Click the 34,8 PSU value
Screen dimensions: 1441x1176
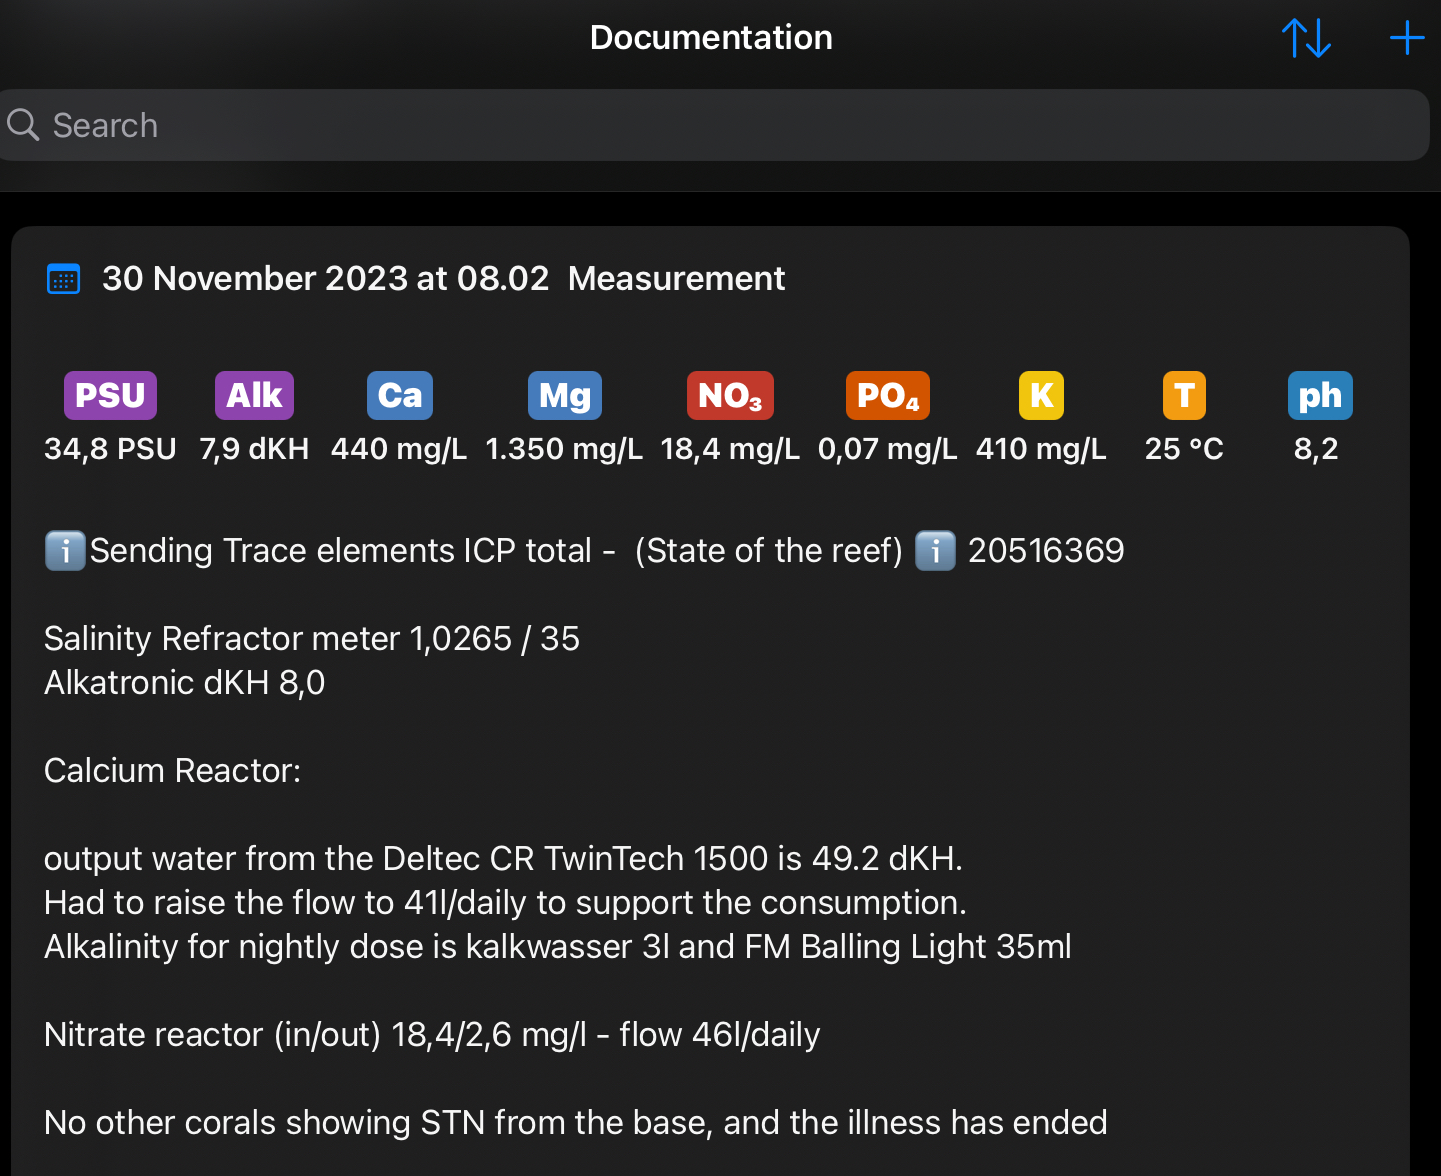point(110,449)
